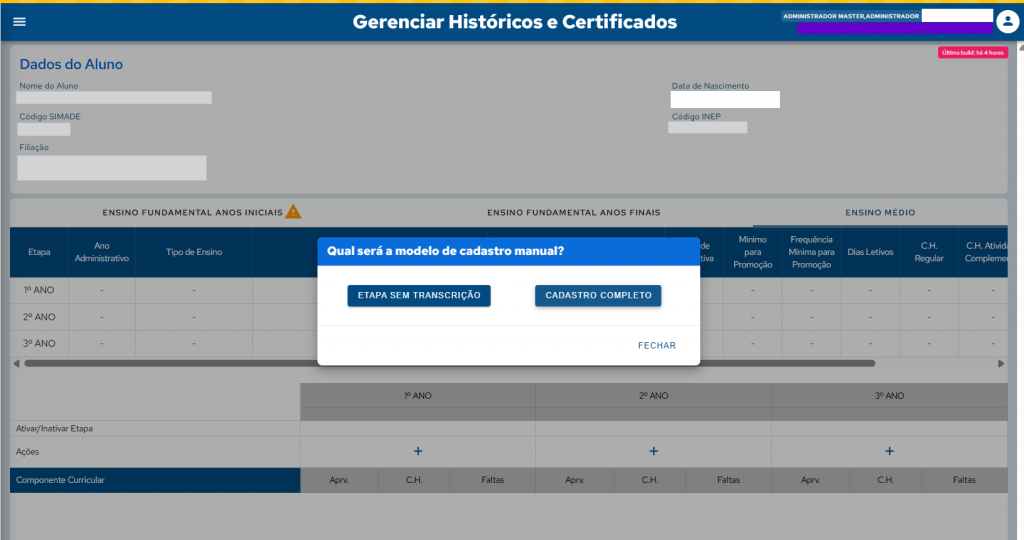Click the pink último build badge

[x=972, y=52]
